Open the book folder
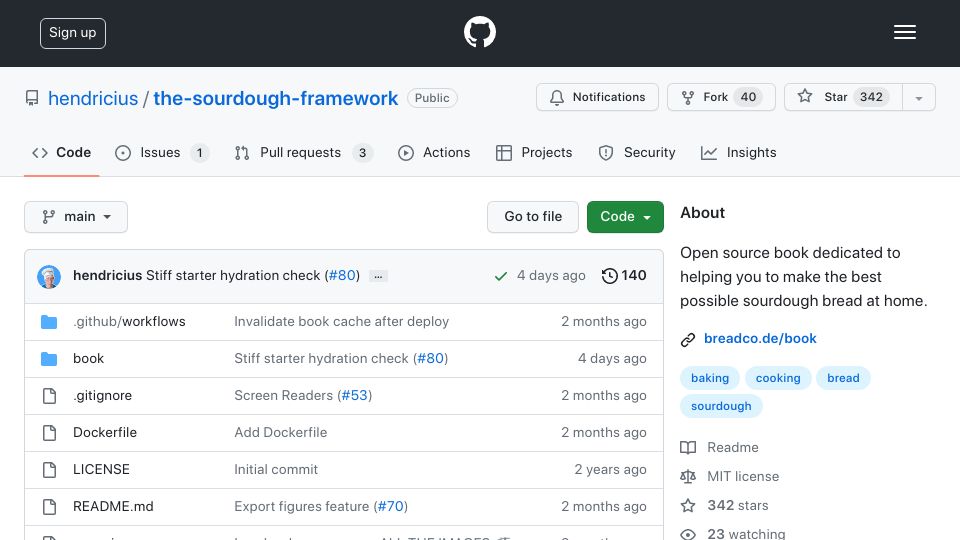960x540 pixels. click(x=88, y=358)
